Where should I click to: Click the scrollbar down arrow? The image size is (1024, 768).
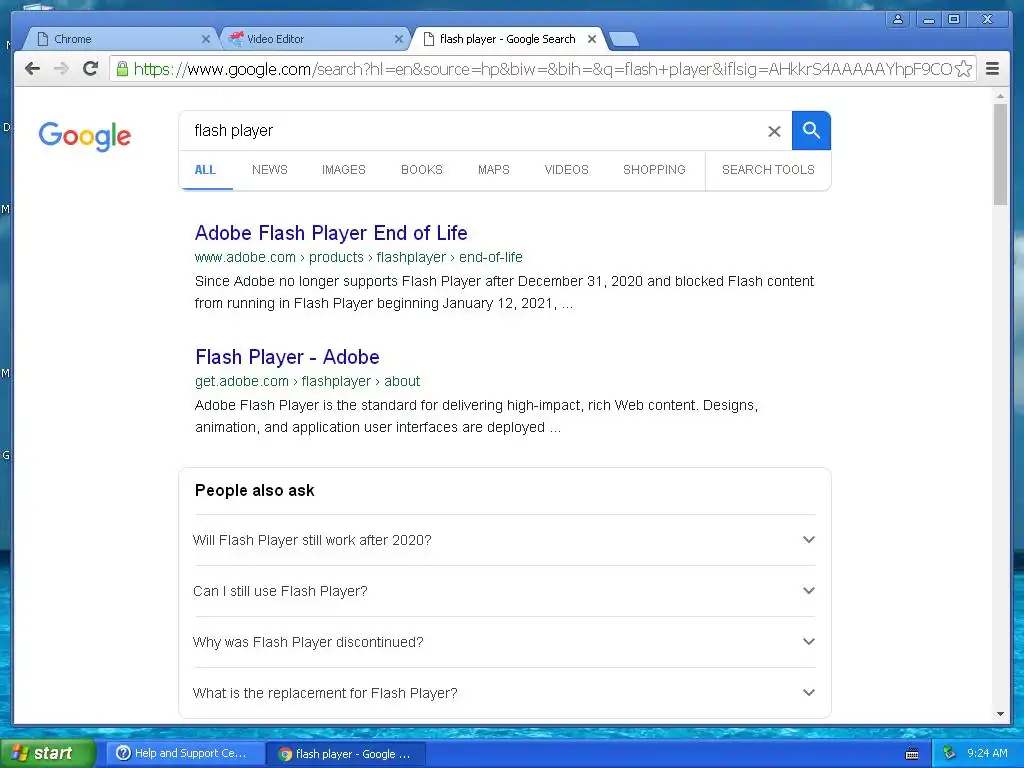pyautogui.click(x=1000, y=714)
